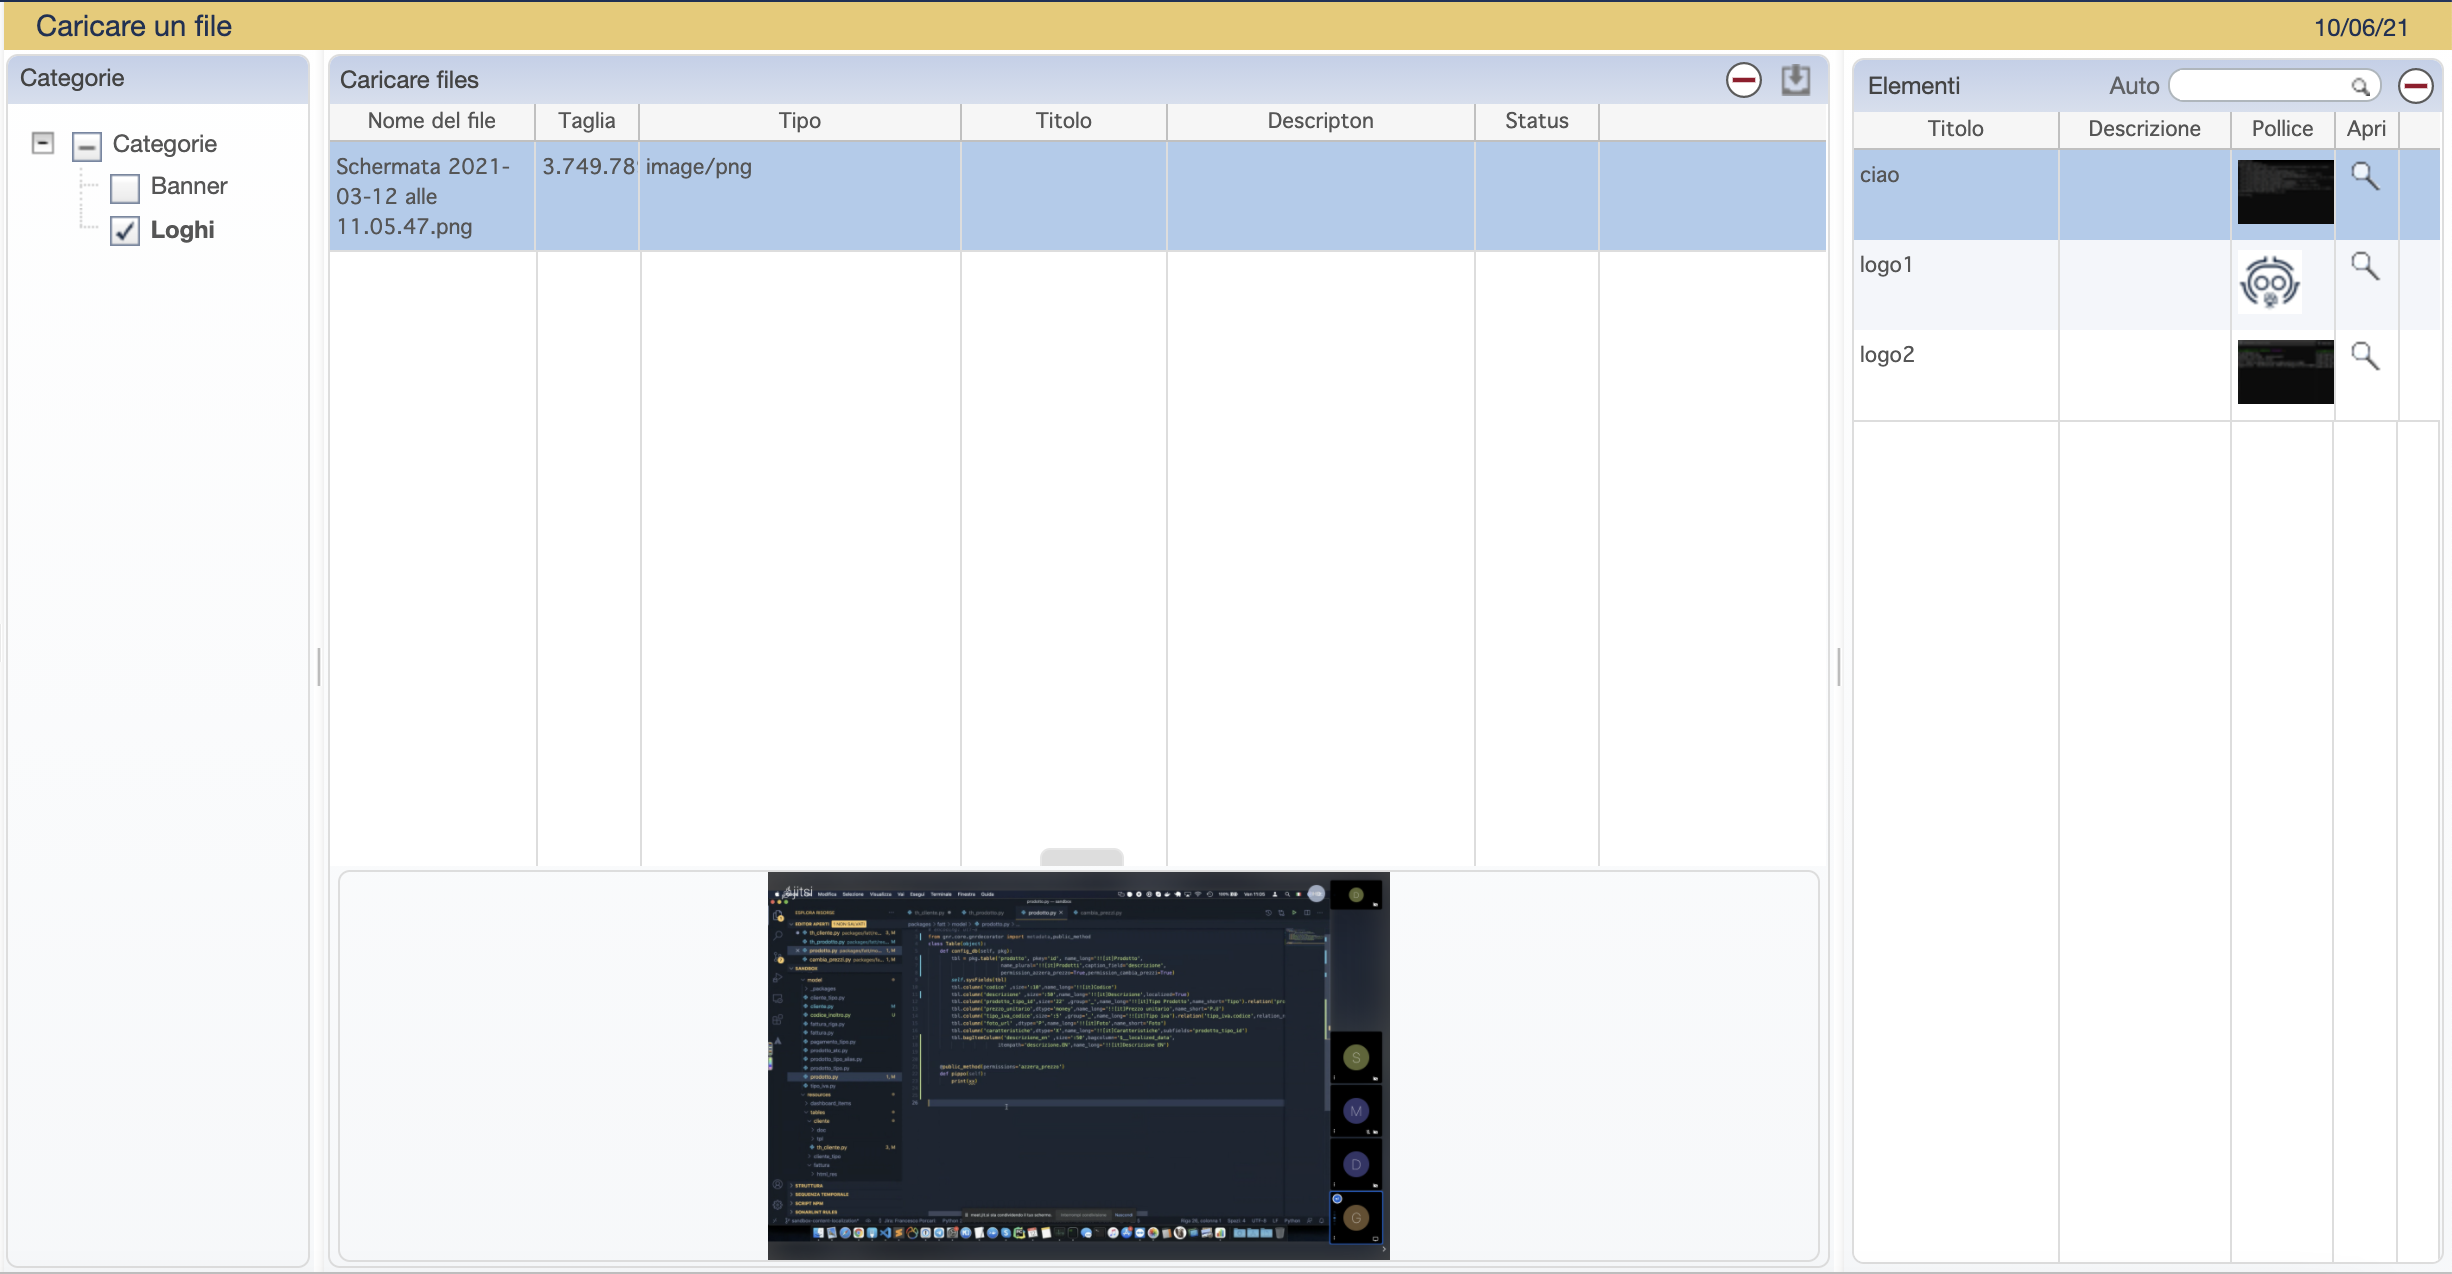Click the logo2 row thumbnail

click(x=2285, y=372)
